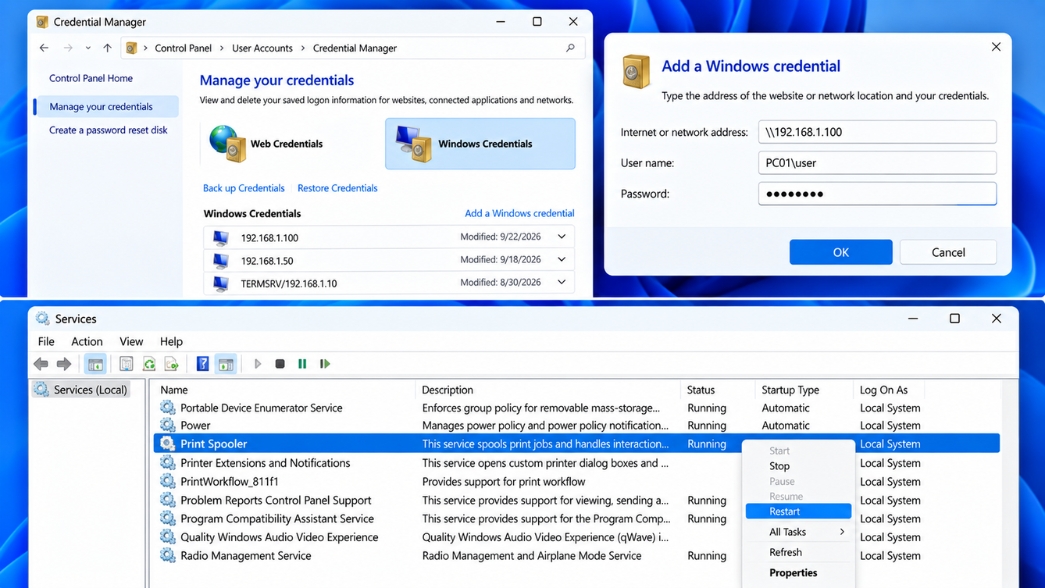
Task: Click OK in Add Windows credential dialog
Action: (x=840, y=252)
